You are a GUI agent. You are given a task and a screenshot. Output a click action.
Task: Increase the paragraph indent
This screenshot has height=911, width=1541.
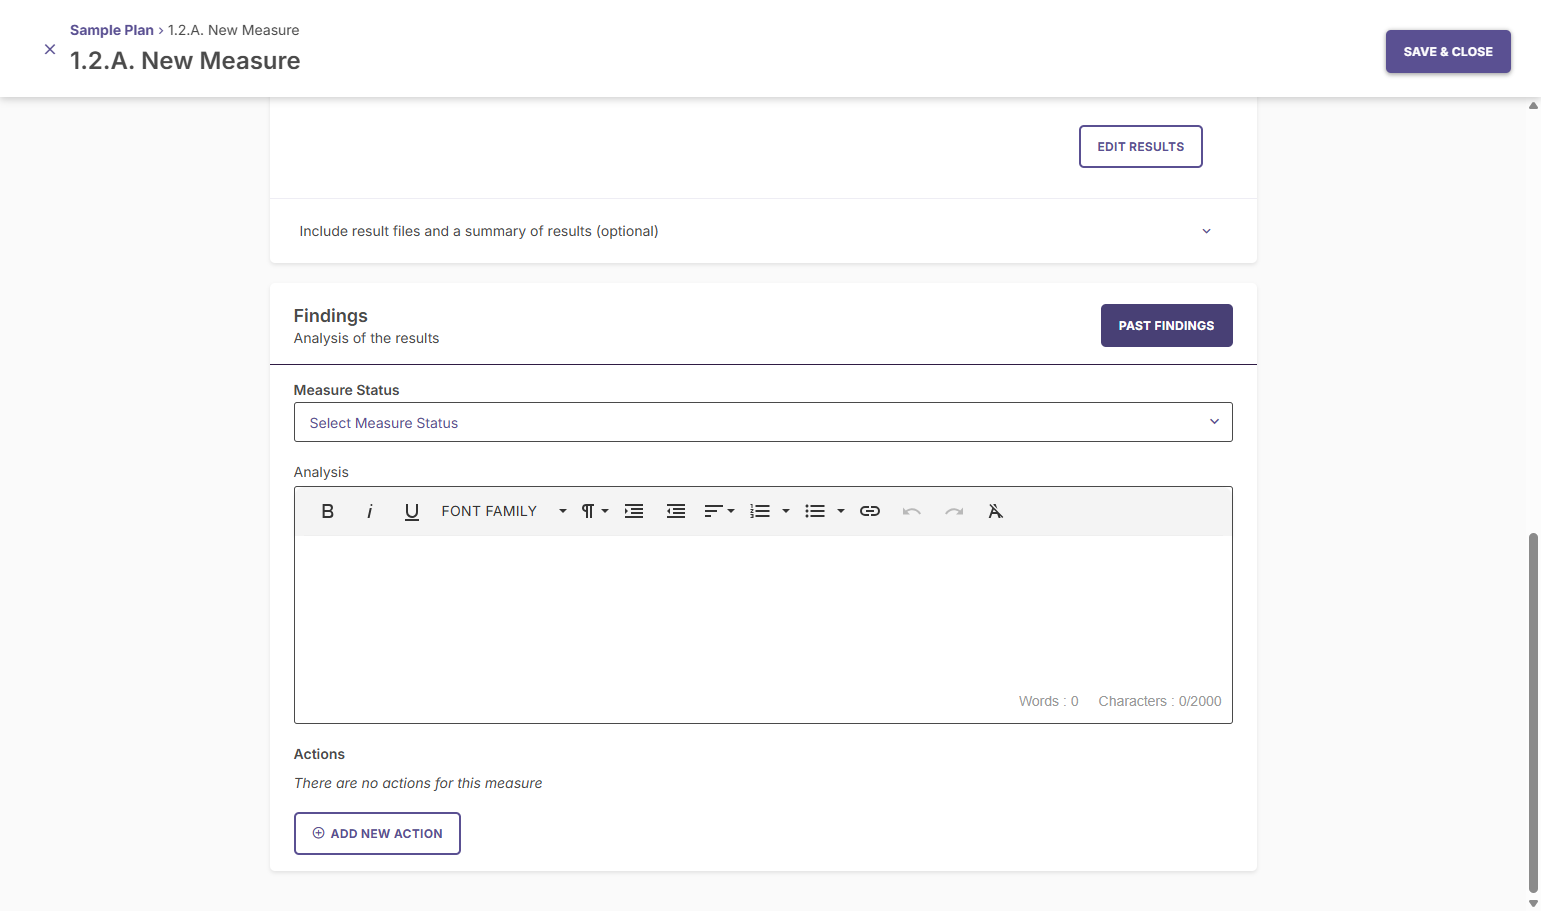[x=634, y=511]
